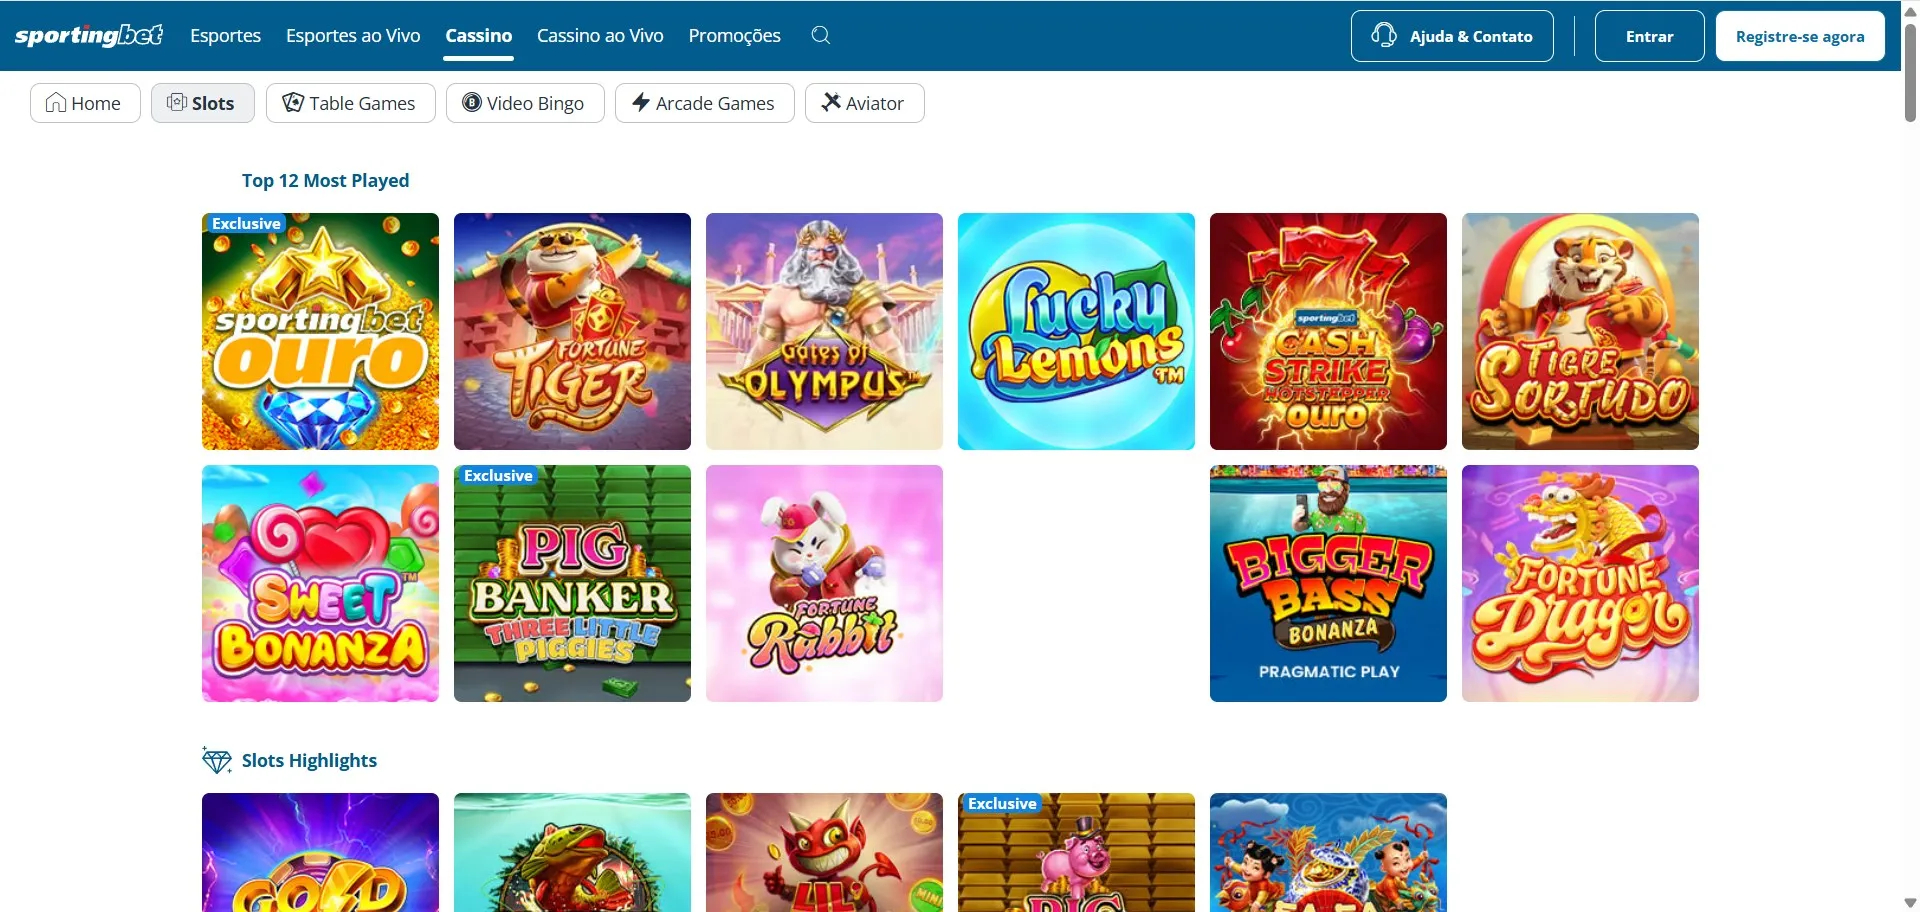Click the Sportingbet logo

(x=89, y=36)
